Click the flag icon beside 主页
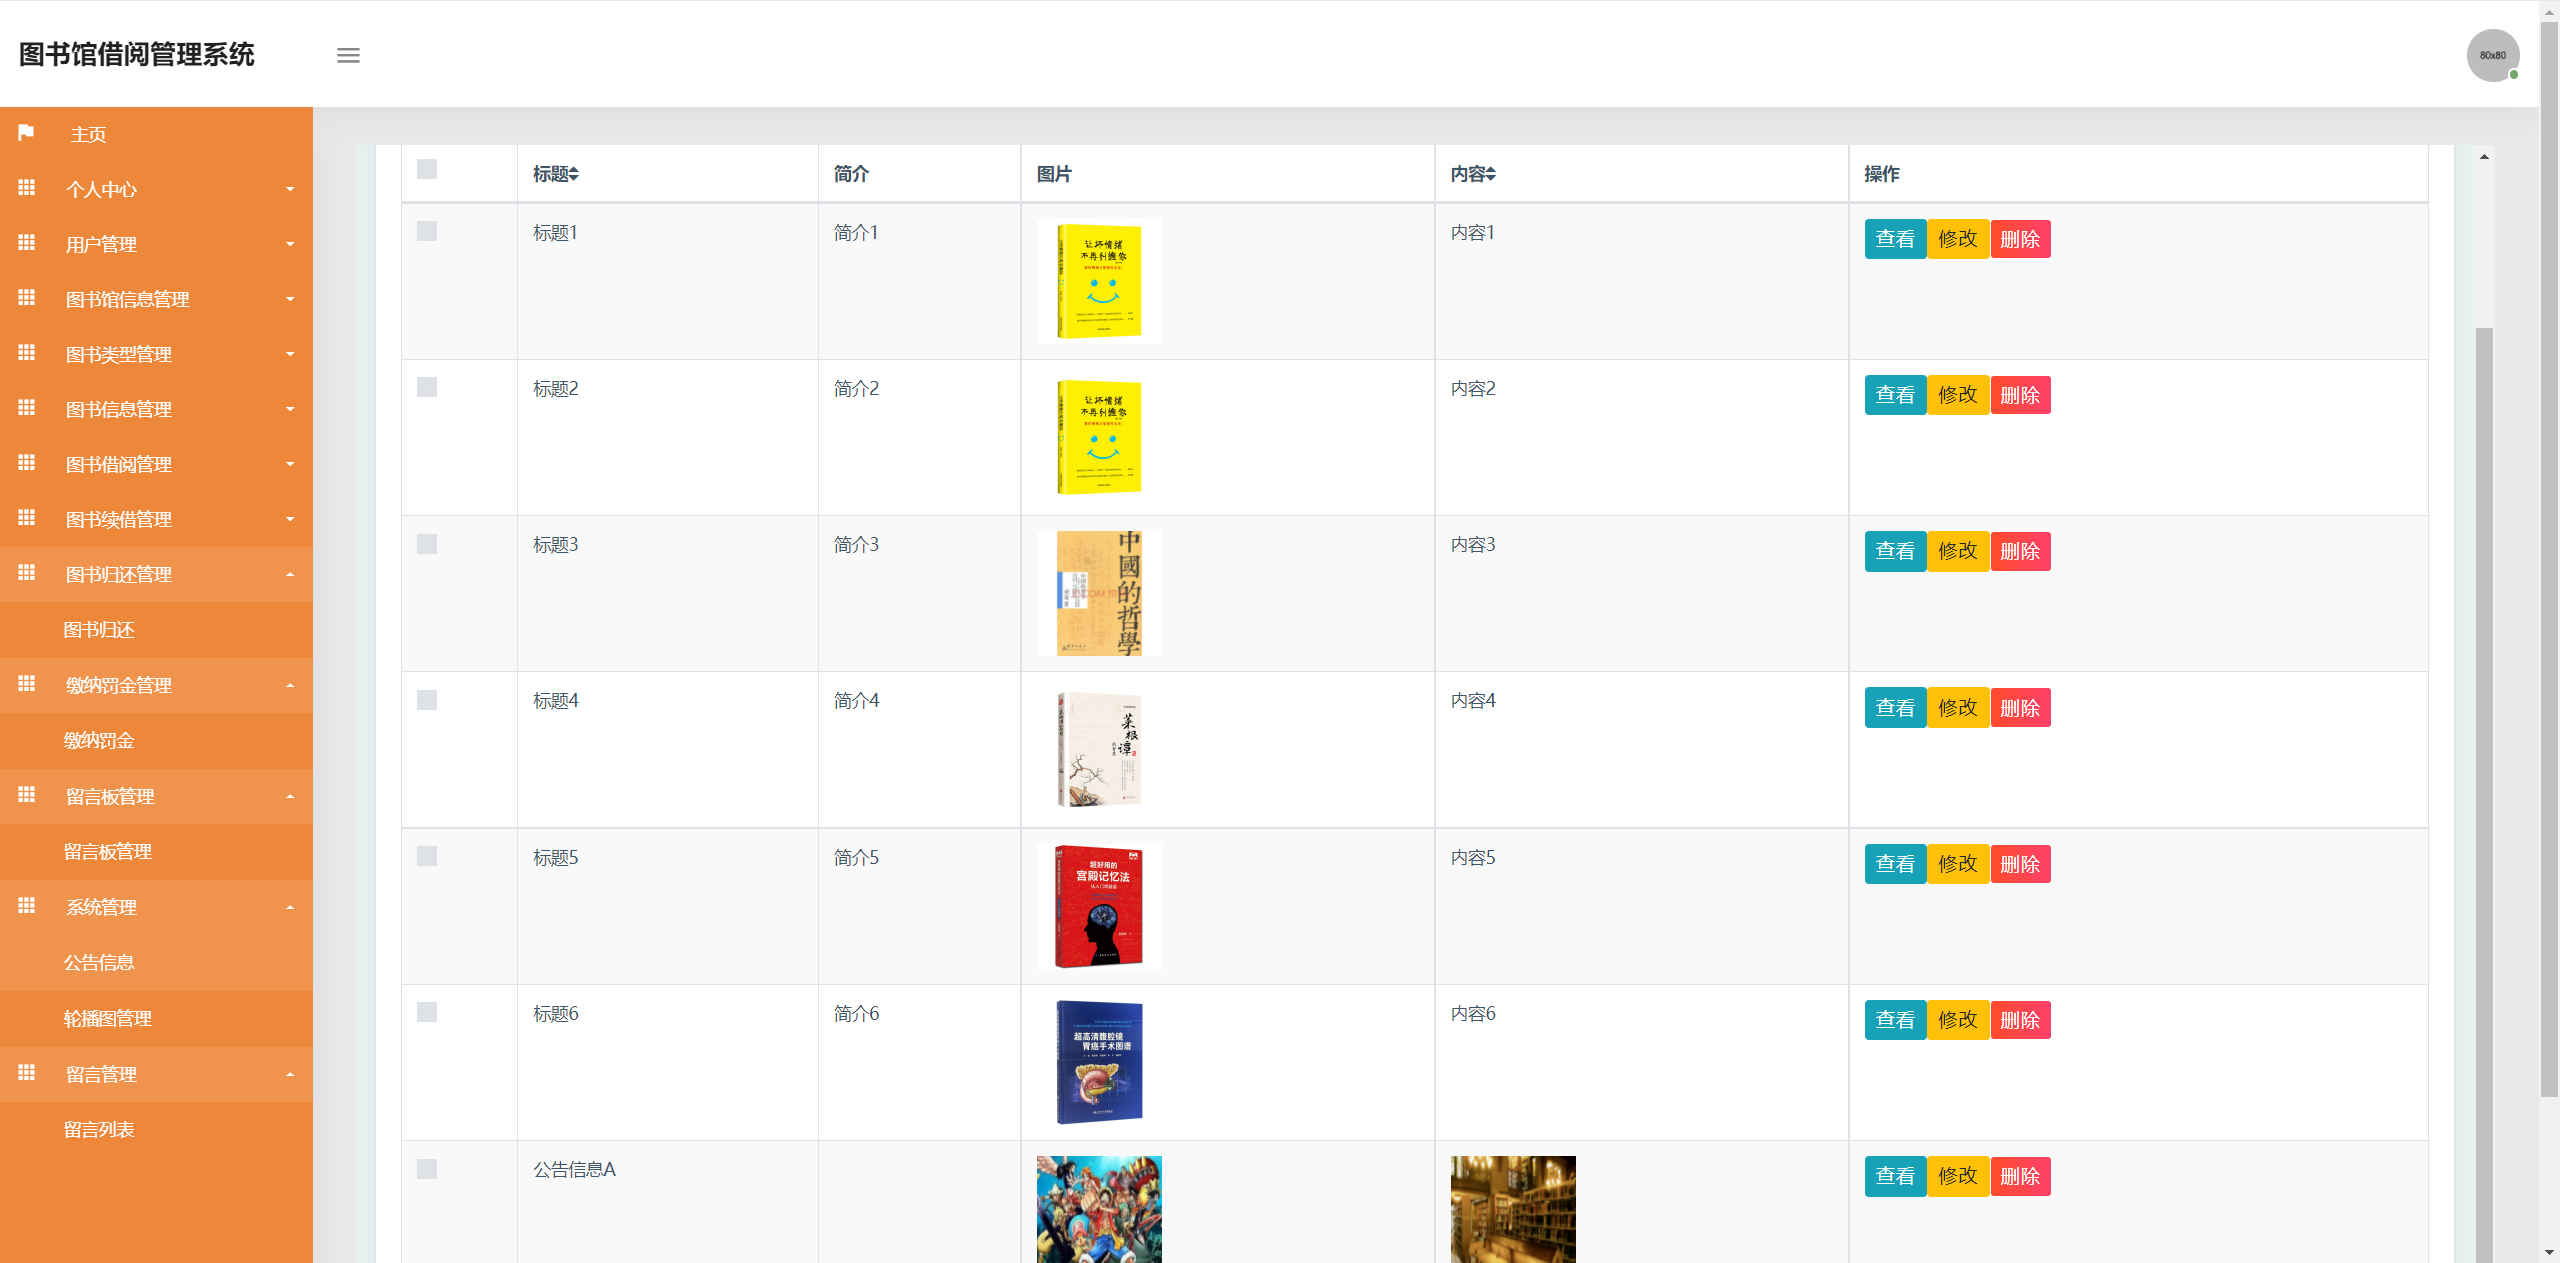The width and height of the screenshot is (2560, 1263). pos(27,133)
